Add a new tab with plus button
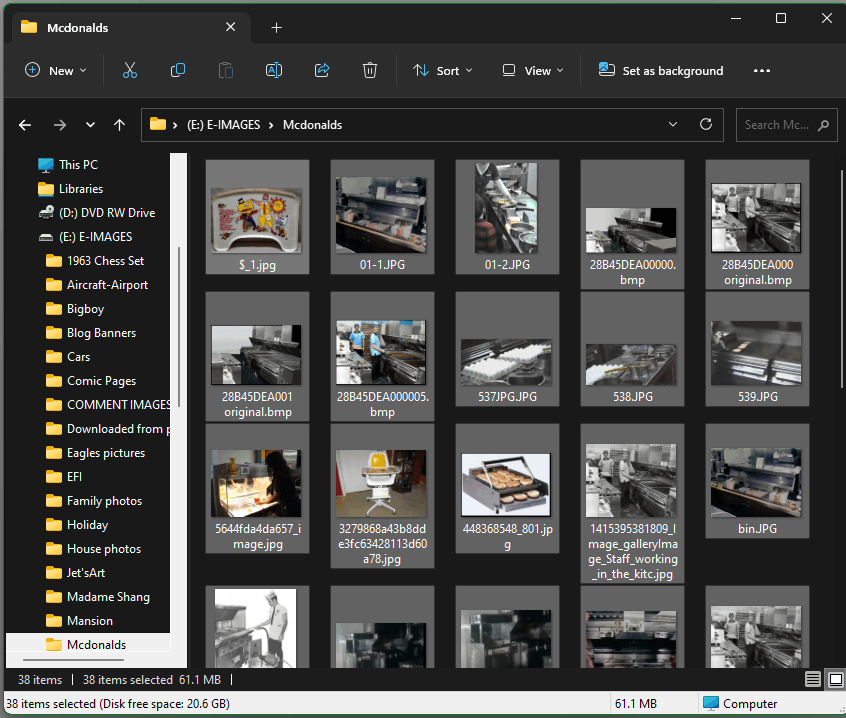Screen dimensions: 846x718 click(277, 28)
